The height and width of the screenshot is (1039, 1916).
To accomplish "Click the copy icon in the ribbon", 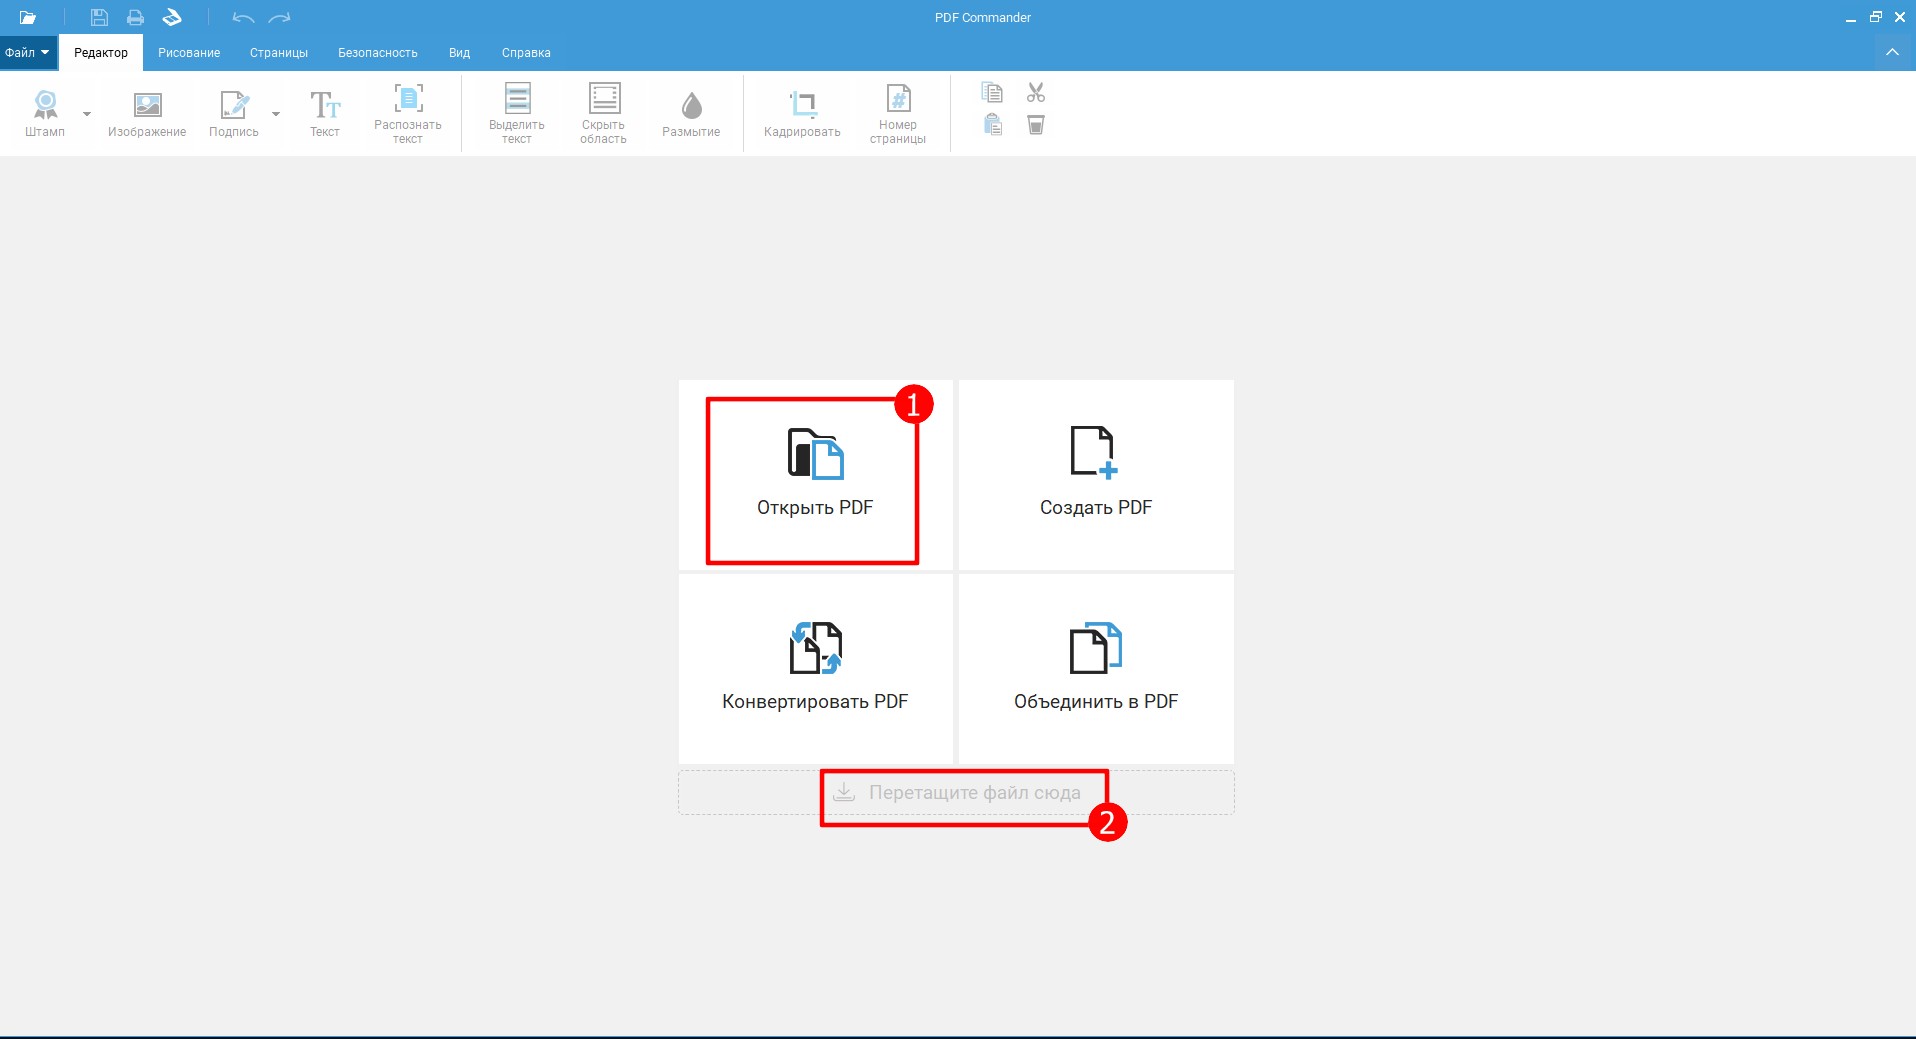I will coord(992,93).
